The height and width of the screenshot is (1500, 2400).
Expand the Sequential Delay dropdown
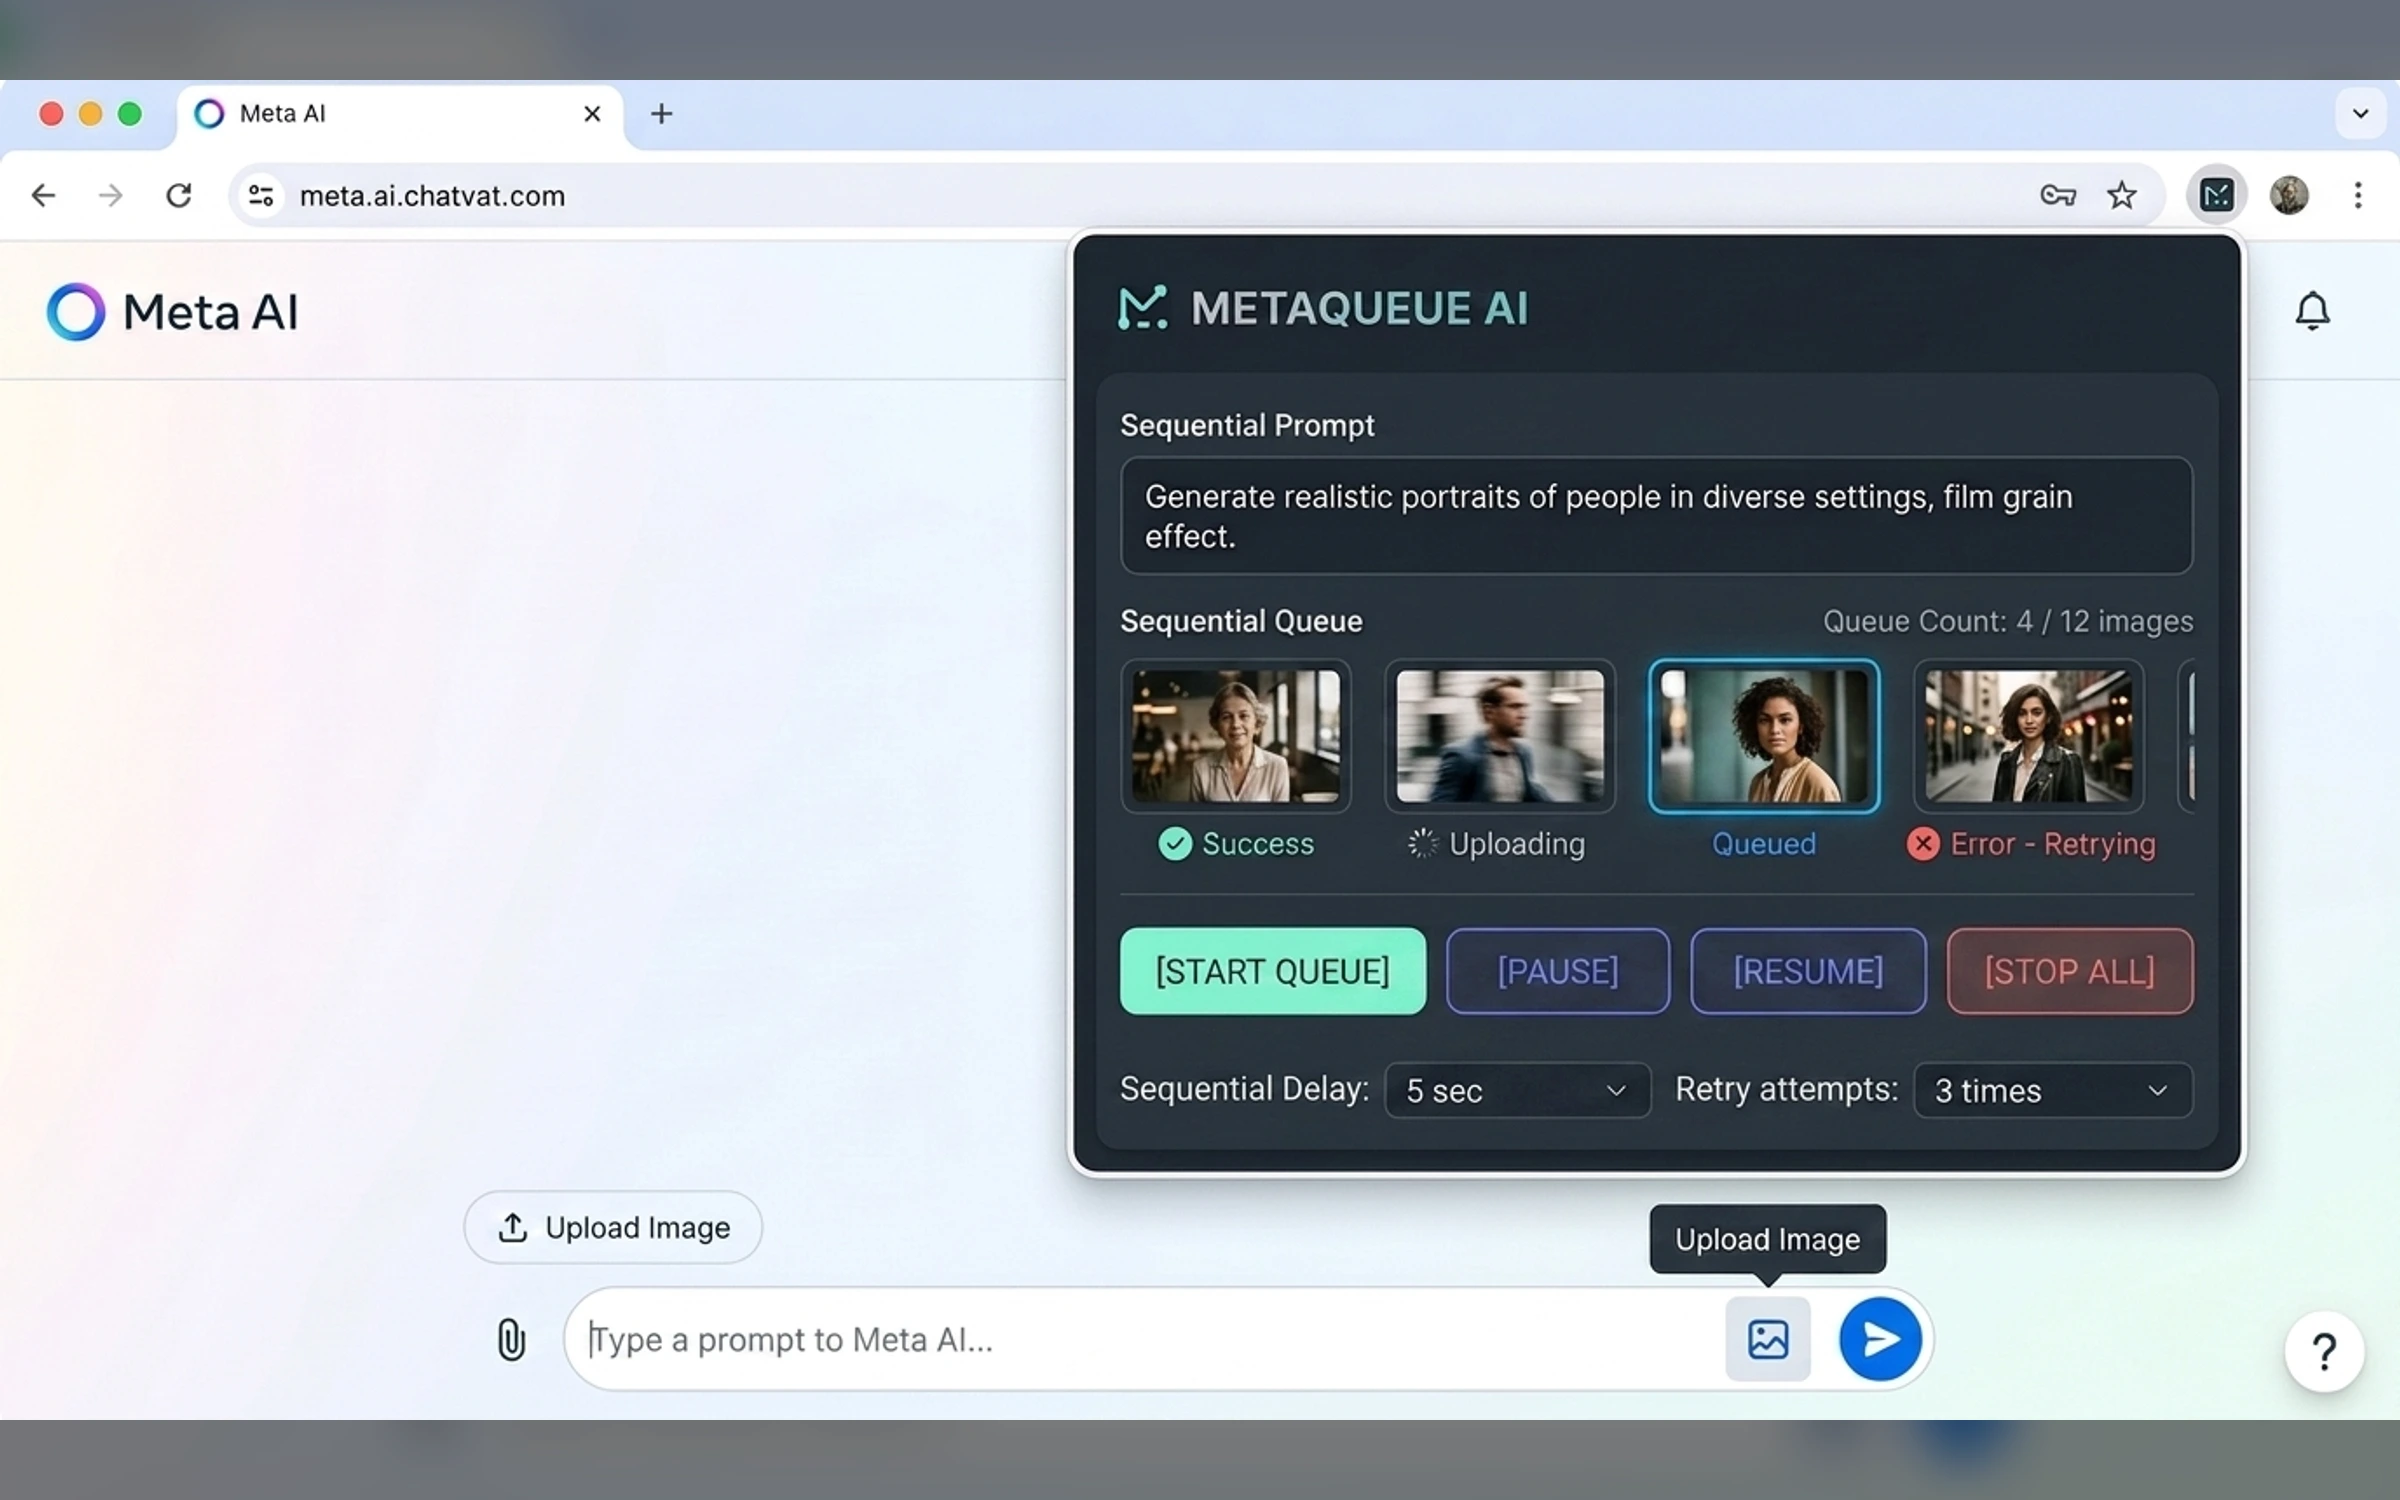1517,1090
